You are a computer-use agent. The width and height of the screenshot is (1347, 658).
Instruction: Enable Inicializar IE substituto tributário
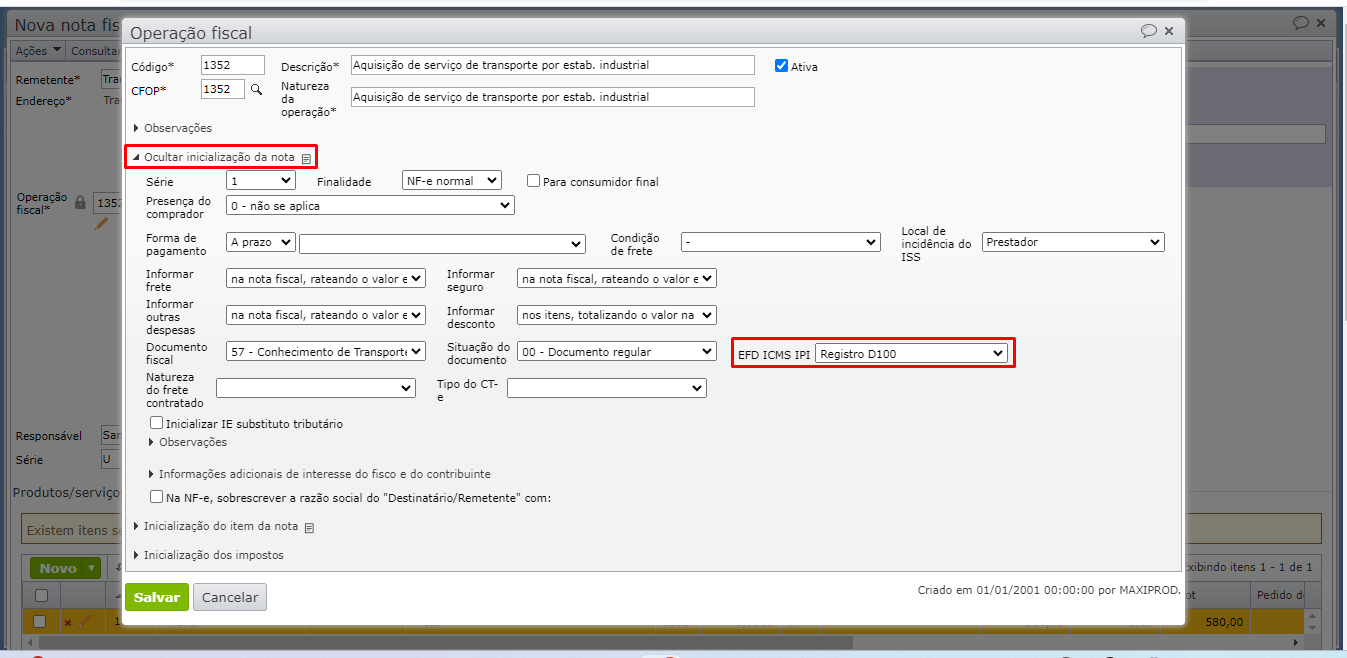click(x=156, y=423)
